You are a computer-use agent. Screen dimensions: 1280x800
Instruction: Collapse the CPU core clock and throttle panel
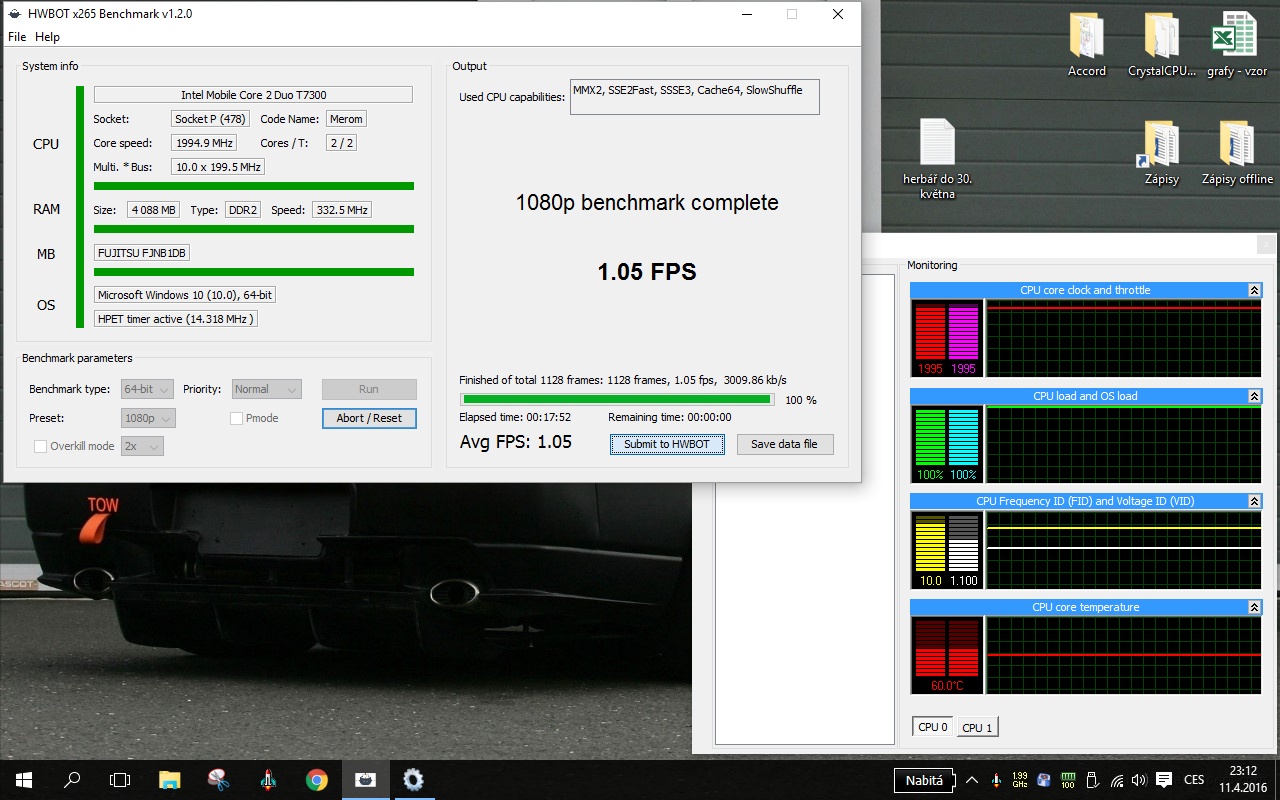[x=1254, y=290]
